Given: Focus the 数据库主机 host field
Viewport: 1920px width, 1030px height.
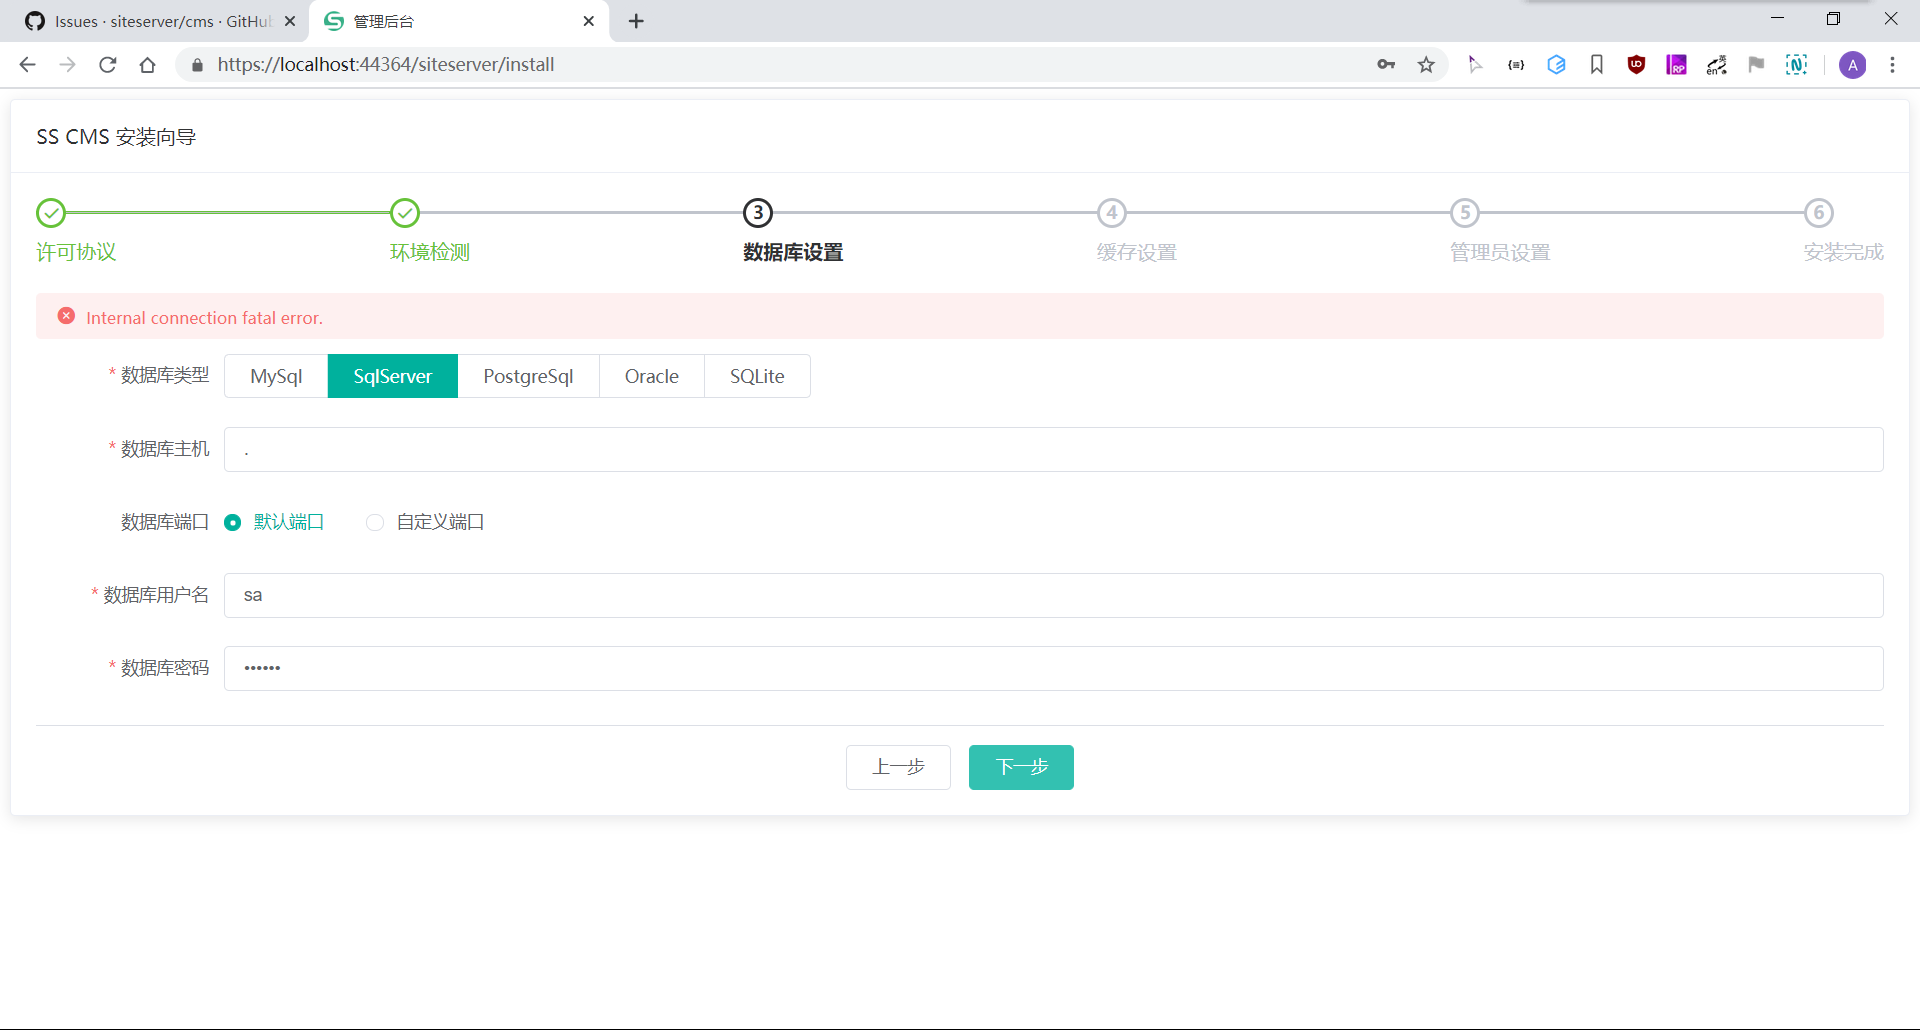Looking at the screenshot, I should [1054, 450].
